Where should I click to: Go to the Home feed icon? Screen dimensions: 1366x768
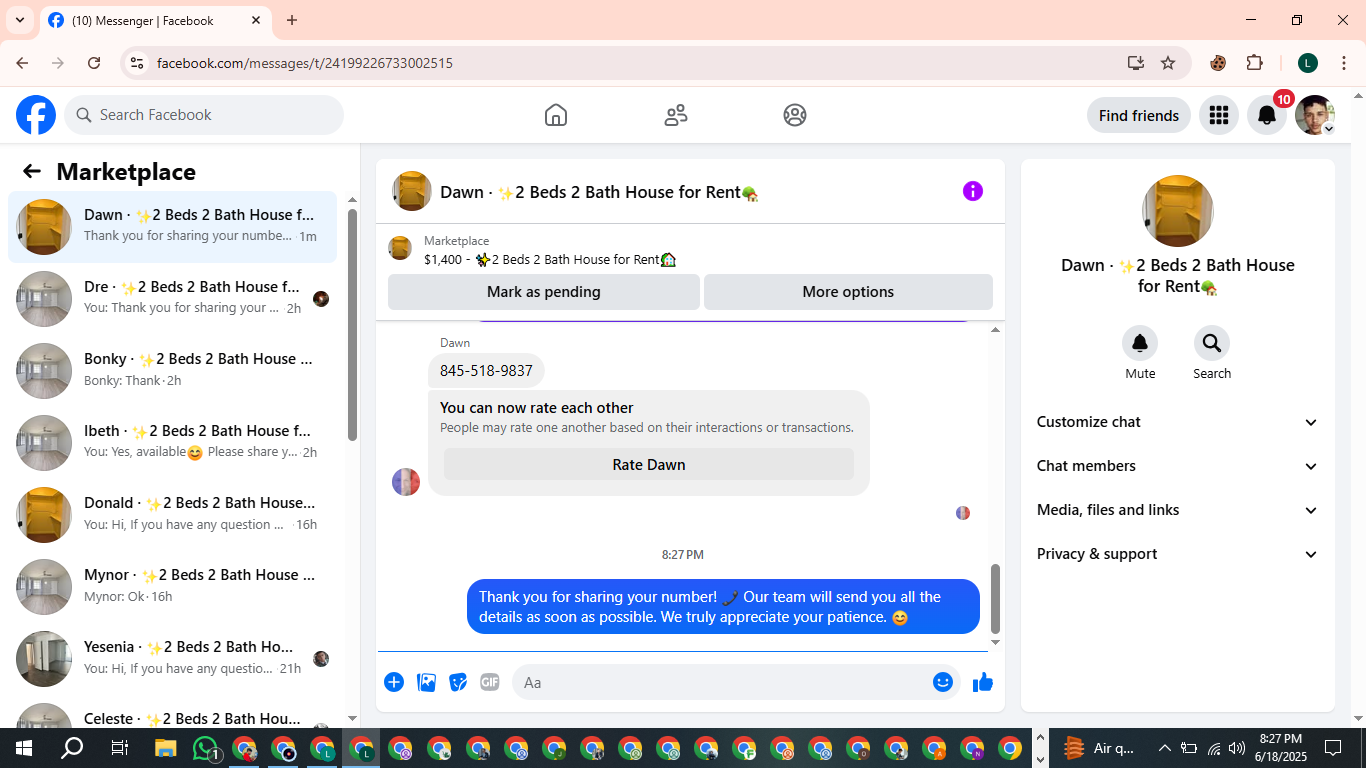[556, 115]
